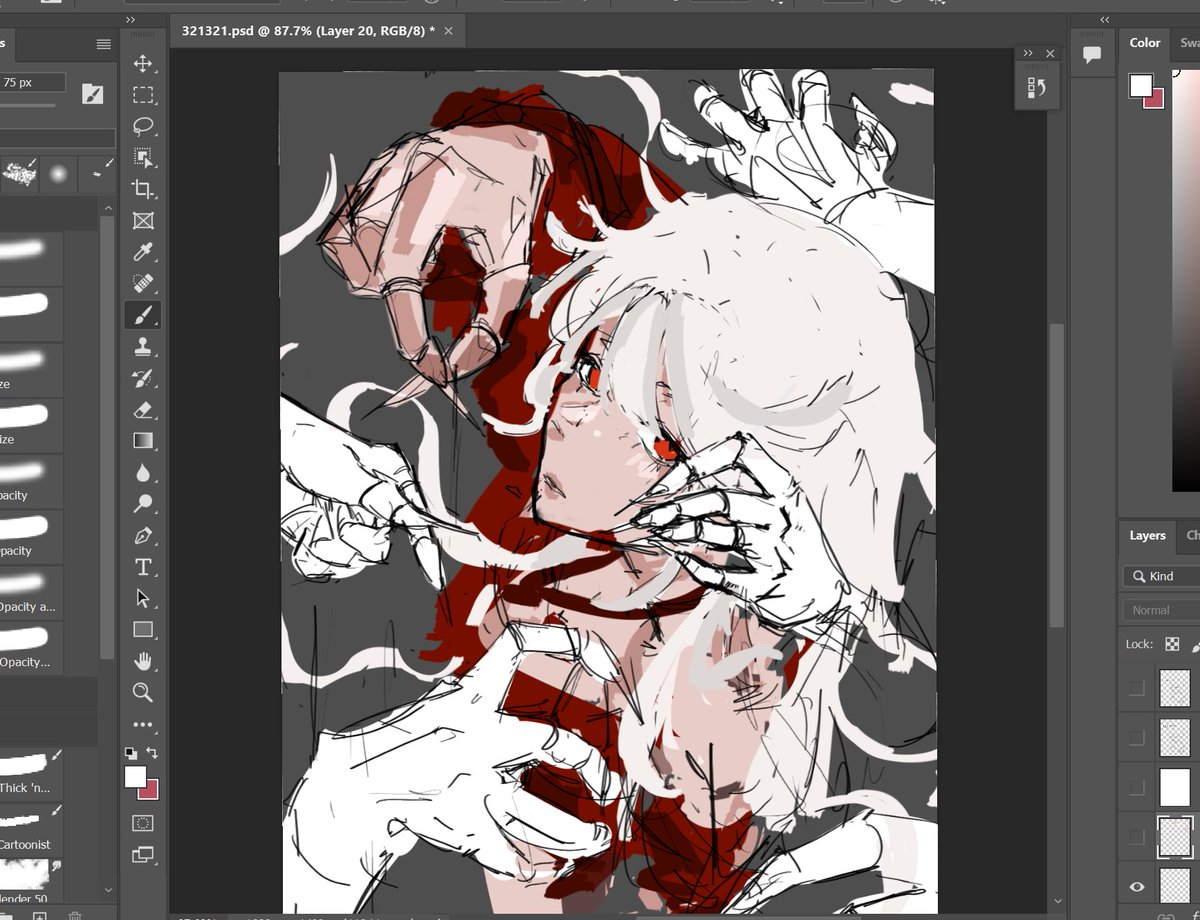
Task: Click the Color panel foreground swatch
Action: click(x=1140, y=85)
